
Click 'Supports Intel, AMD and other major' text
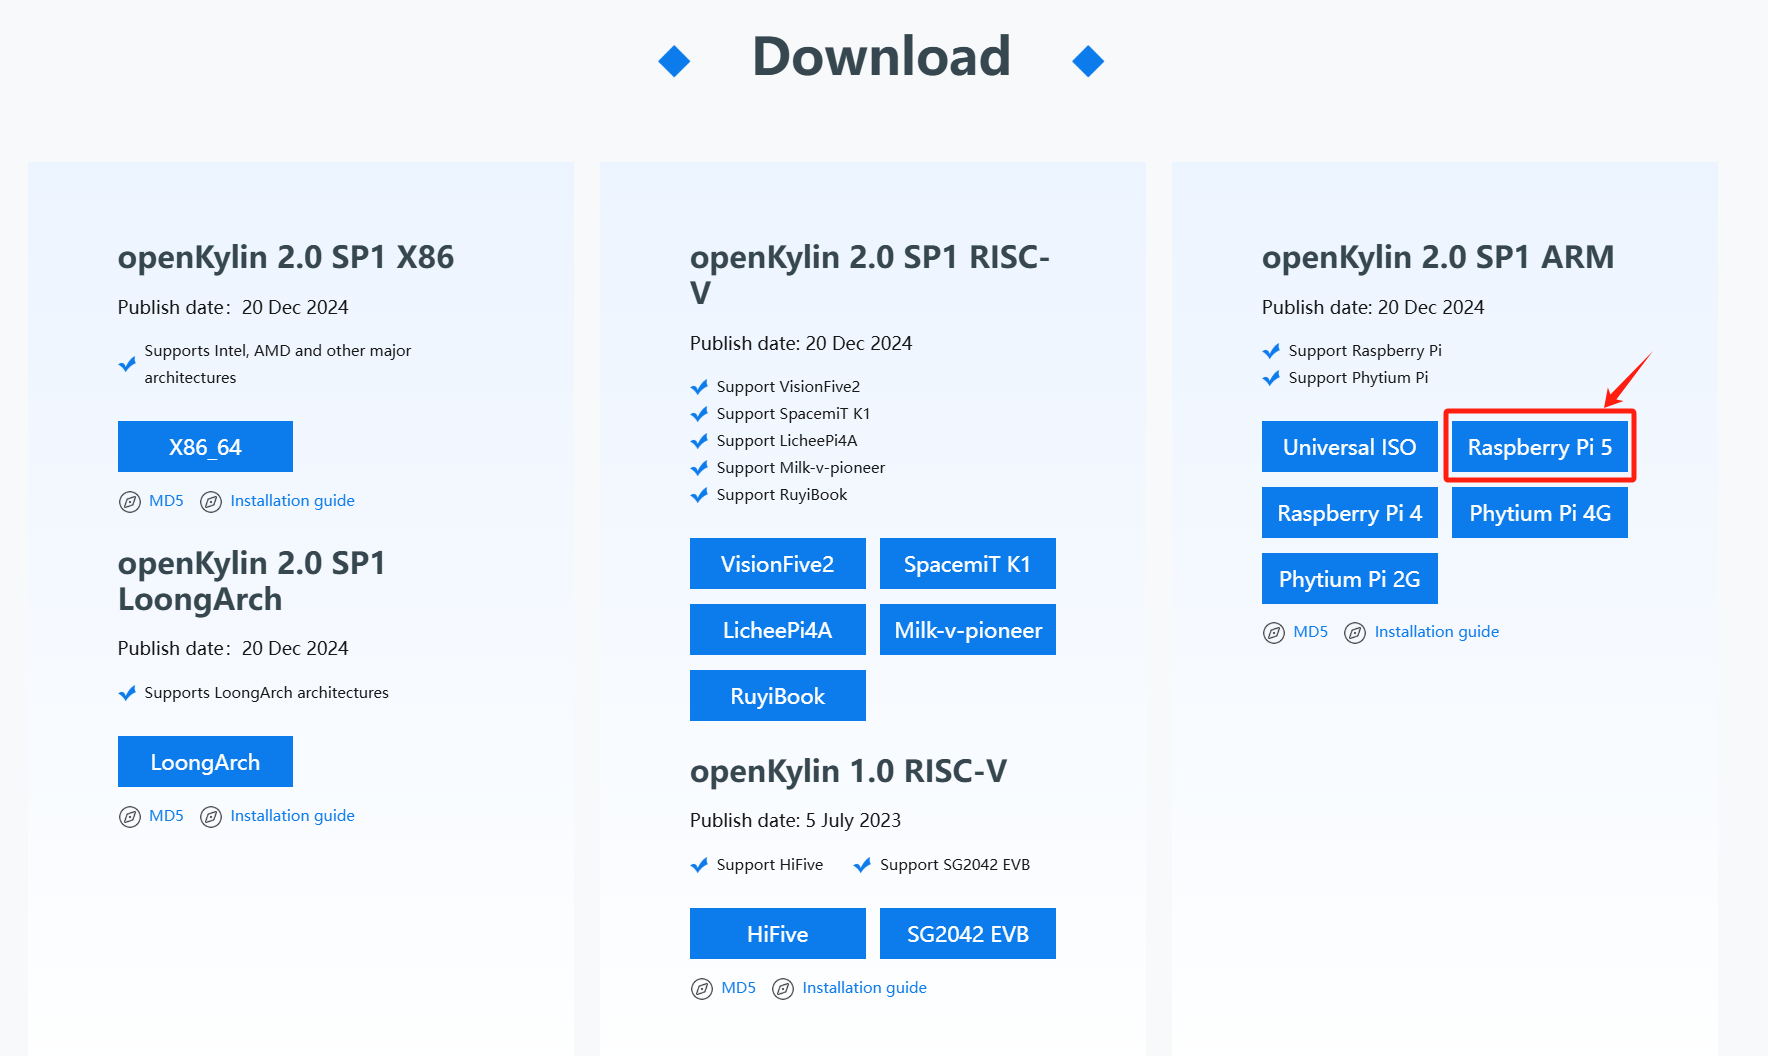(278, 351)
